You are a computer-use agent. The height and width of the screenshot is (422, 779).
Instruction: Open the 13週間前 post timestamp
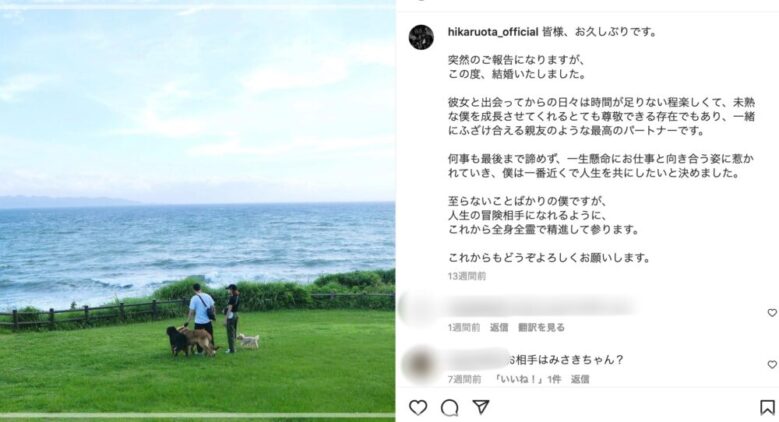467,276
